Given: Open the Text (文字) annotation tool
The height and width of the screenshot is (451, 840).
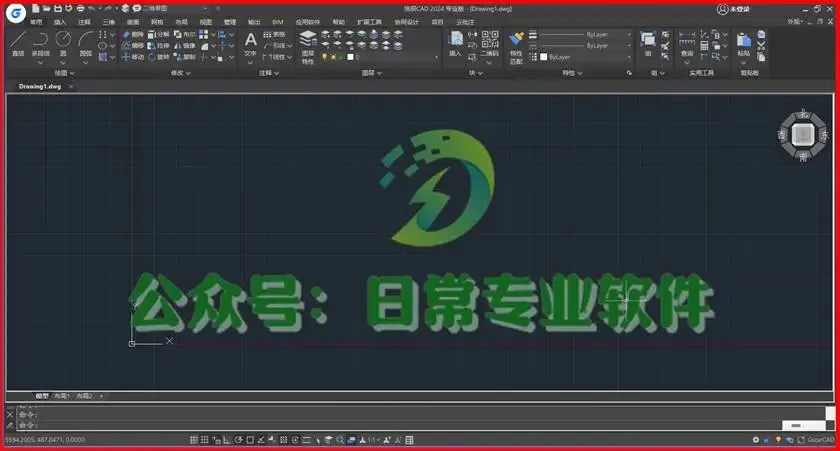Looking at the screenshot, I should [250, 44].
